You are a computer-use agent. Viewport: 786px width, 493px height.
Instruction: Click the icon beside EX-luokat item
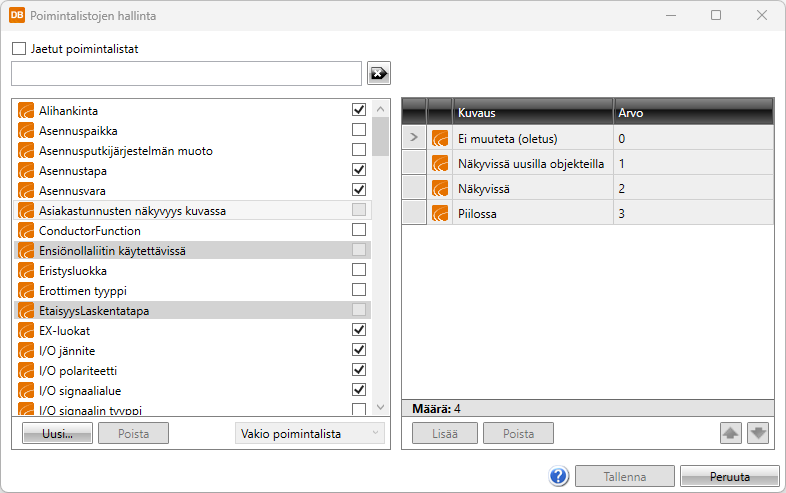[x=26, y=330]
